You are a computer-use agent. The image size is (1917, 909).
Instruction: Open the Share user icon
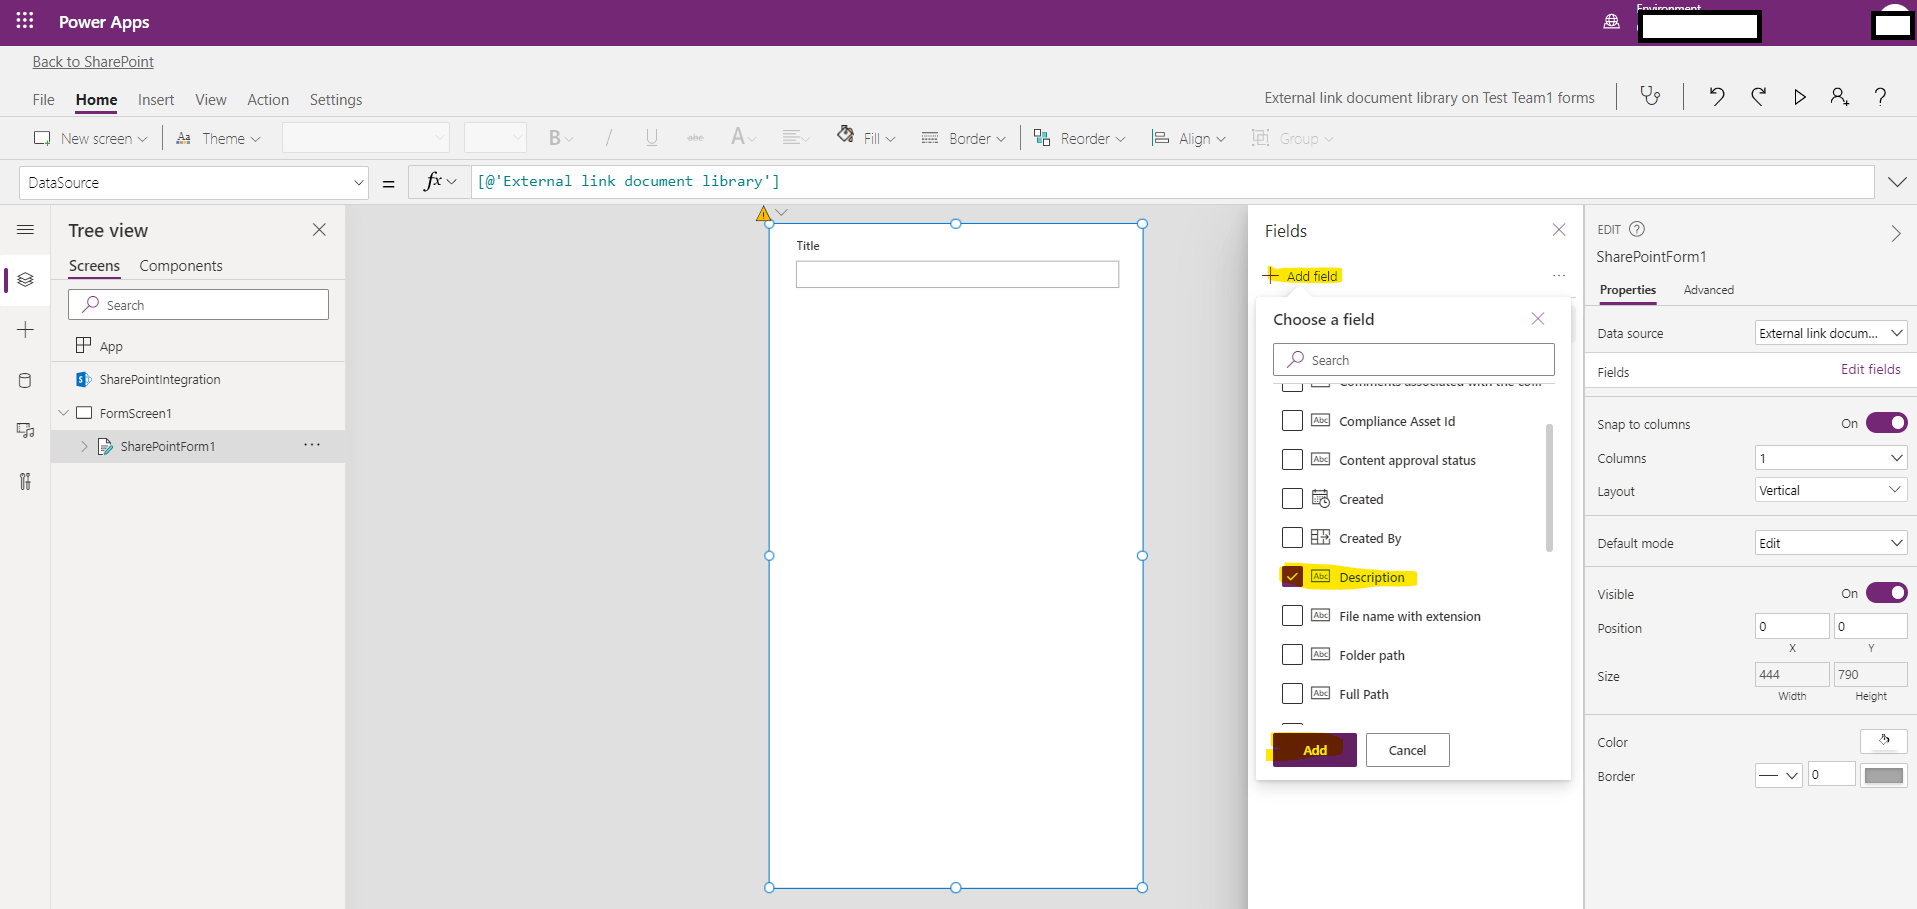1839,96
